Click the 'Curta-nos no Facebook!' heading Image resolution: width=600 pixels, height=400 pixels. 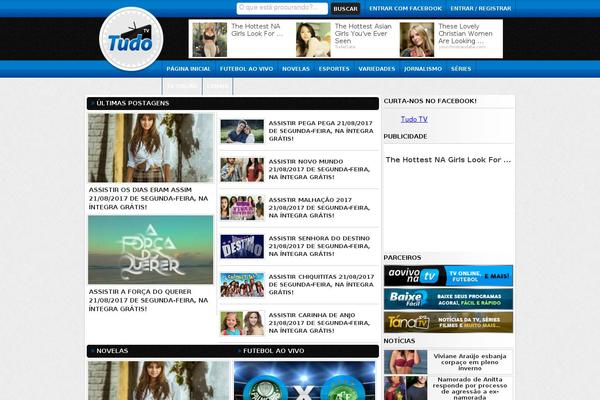point(430,101)
